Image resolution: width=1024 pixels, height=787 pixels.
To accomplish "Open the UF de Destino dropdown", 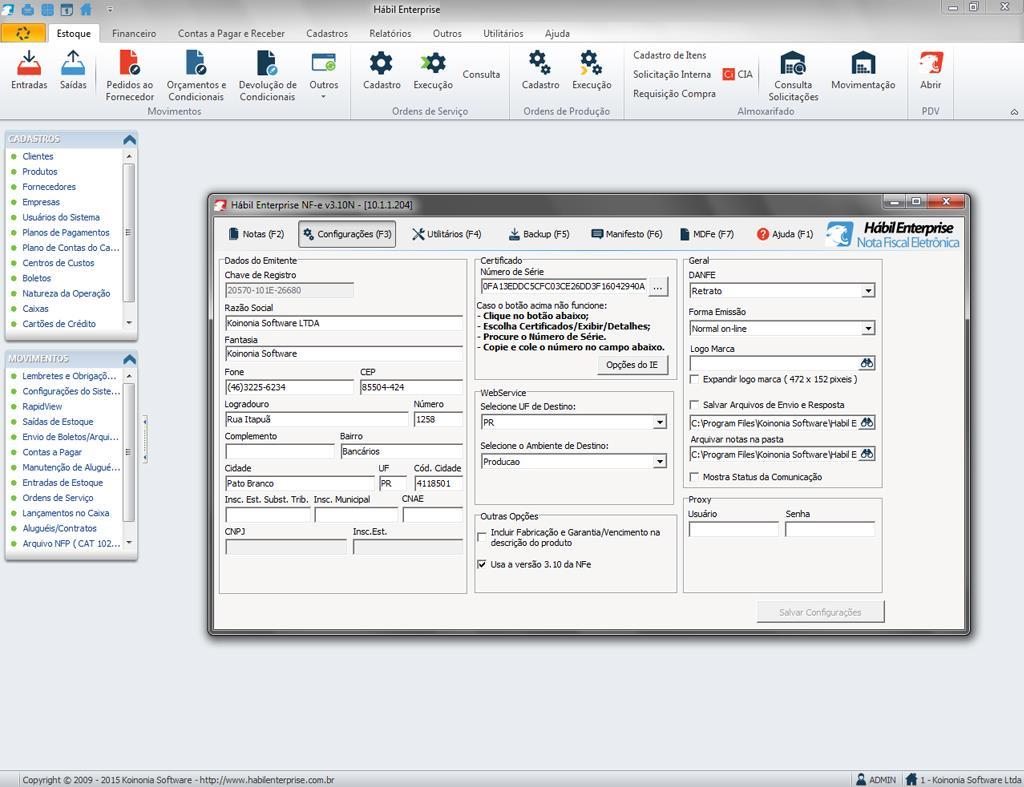I will [x=660, y=423].
